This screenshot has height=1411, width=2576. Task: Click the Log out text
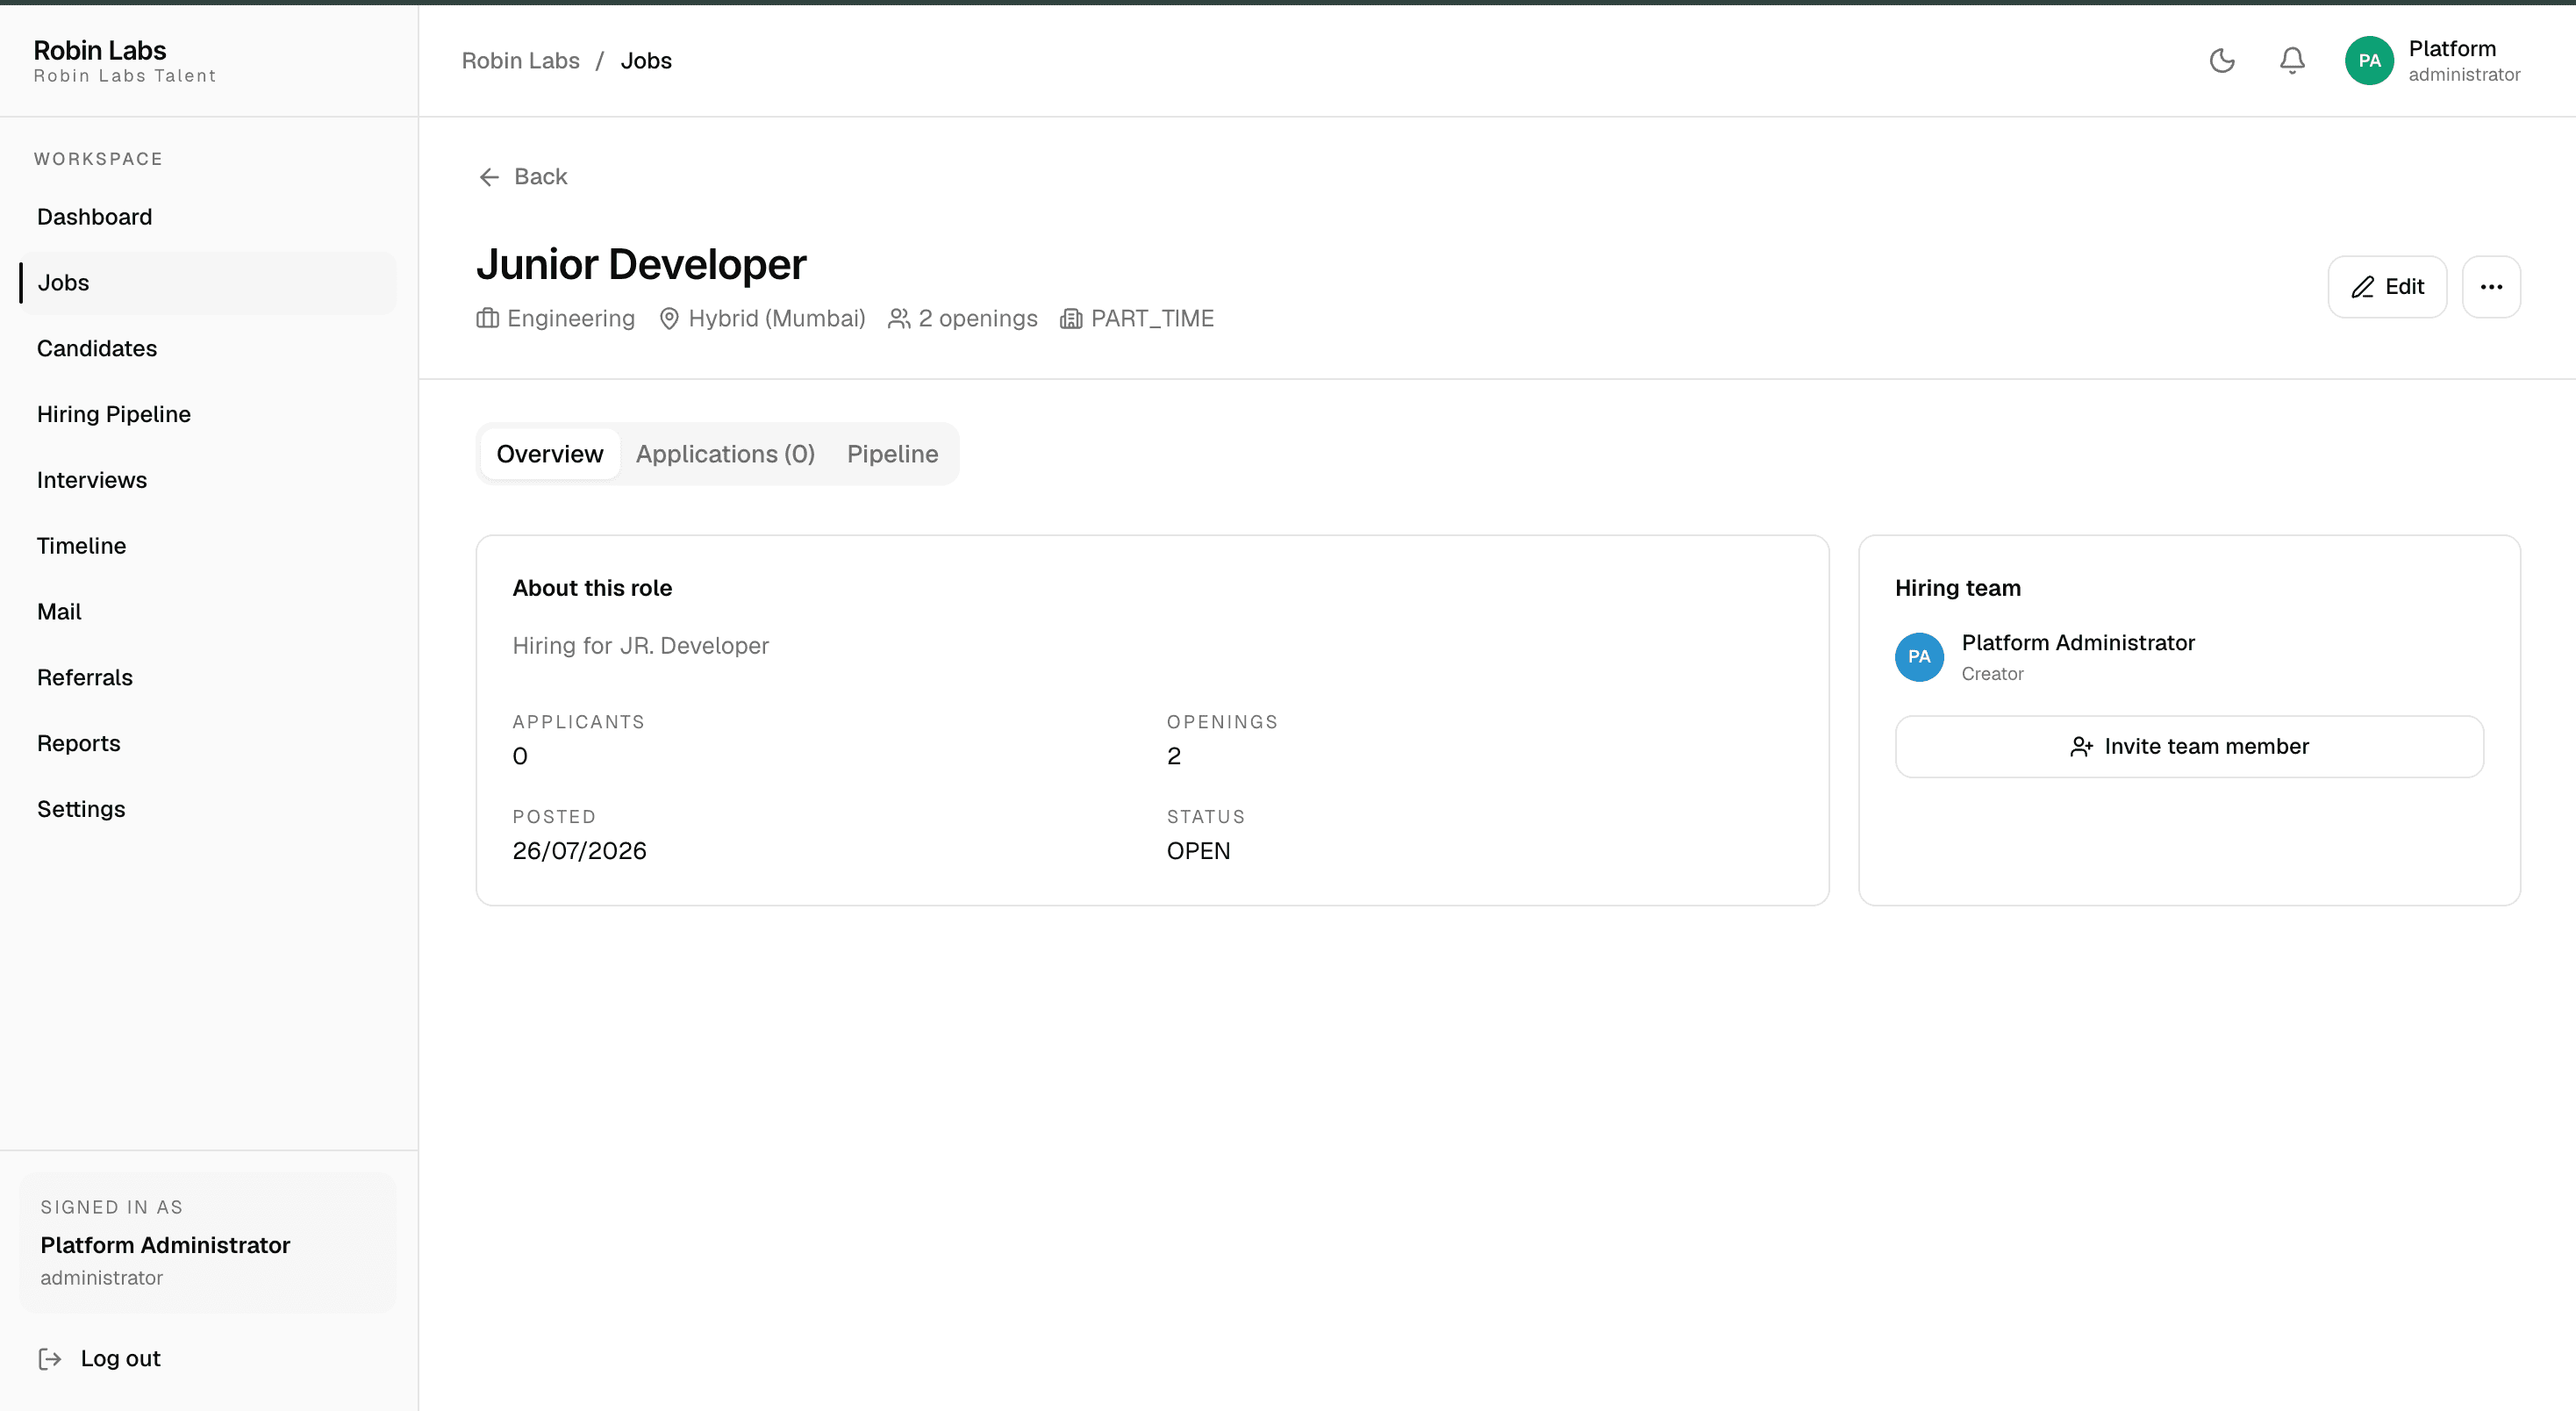[x=120, y=1358]
